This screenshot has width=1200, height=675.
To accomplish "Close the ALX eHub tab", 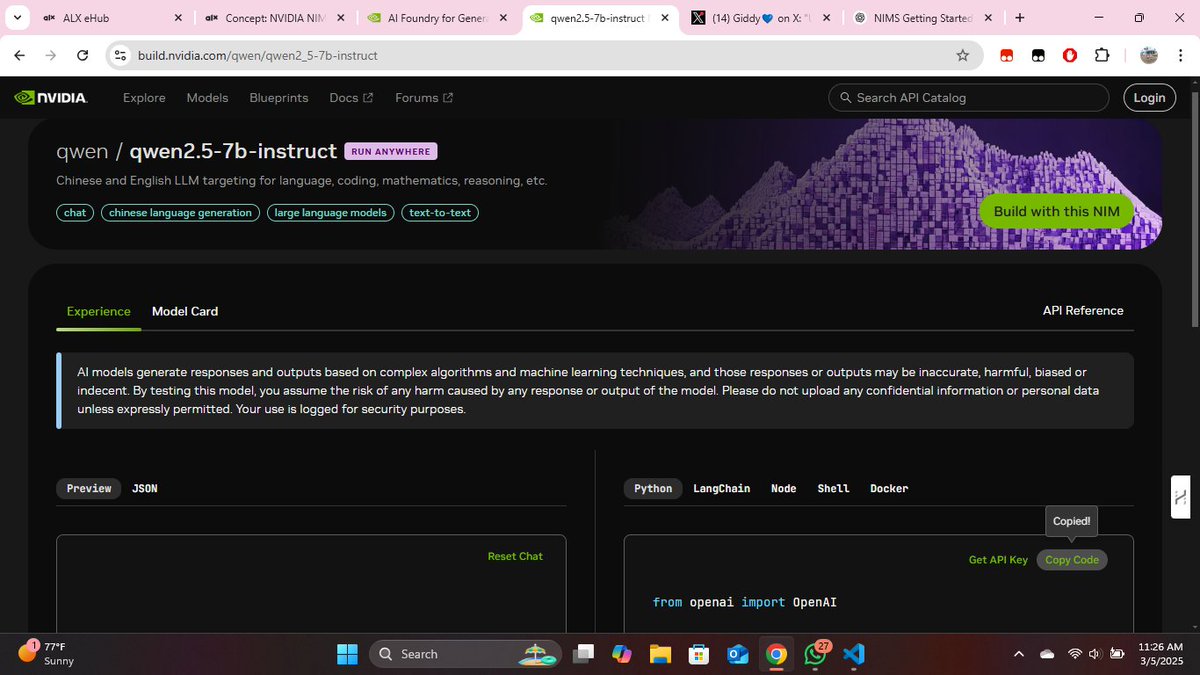I will (178, 18).
